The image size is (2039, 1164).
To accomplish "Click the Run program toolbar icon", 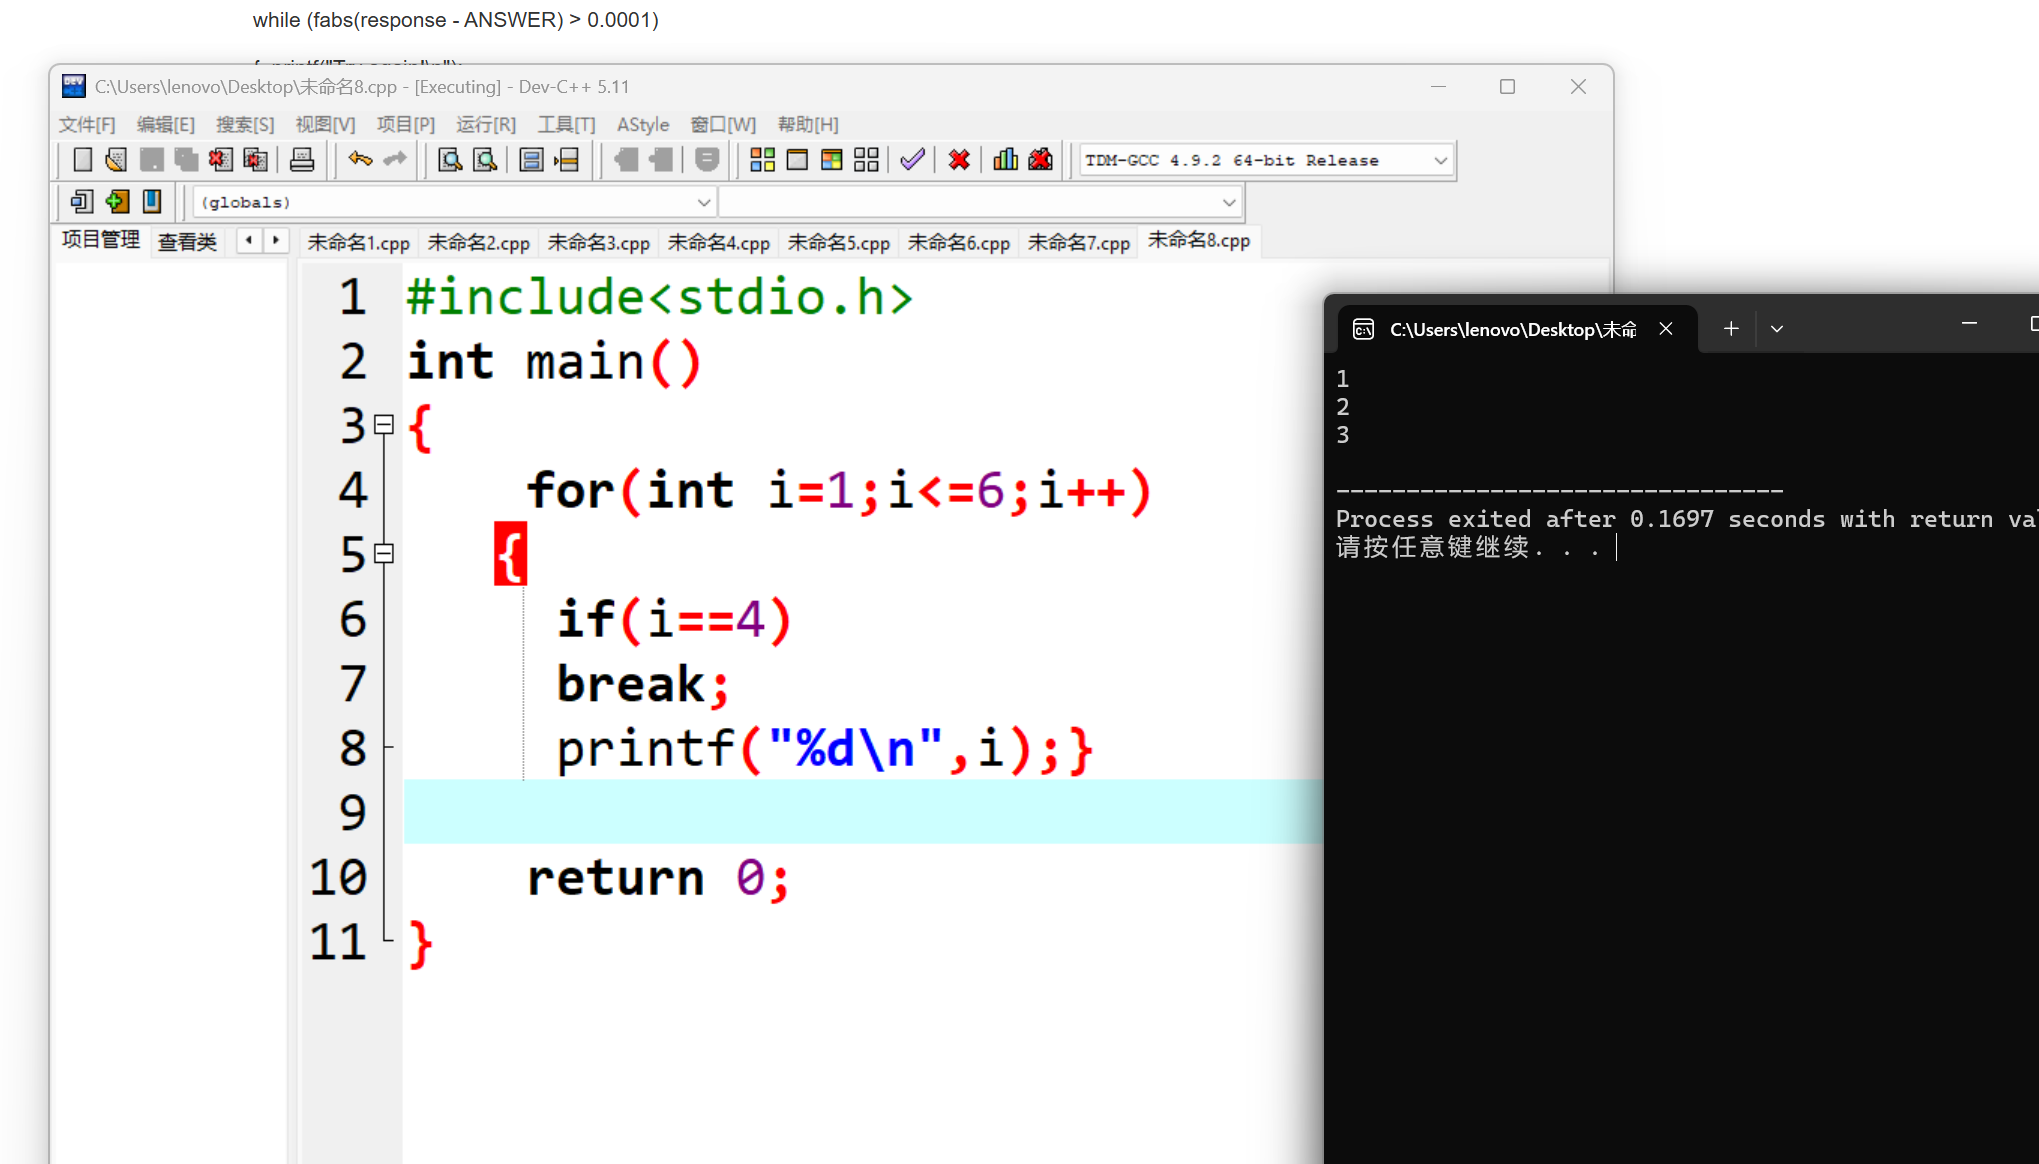I will pyautogui.click(x=797, y=160).
